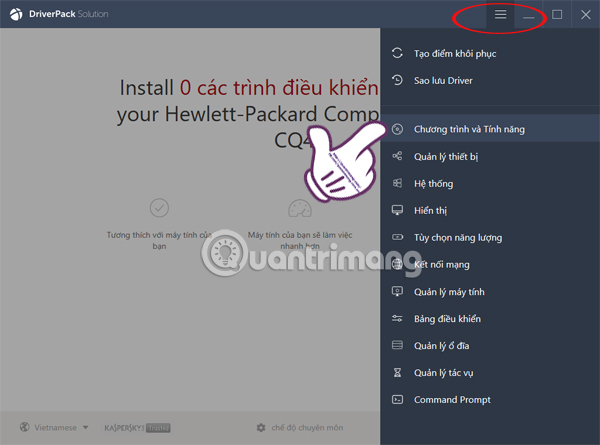Open Quản lý tác vụ entry
The height and width of the screenshot is (445, 600).
[x=490, y=373]
